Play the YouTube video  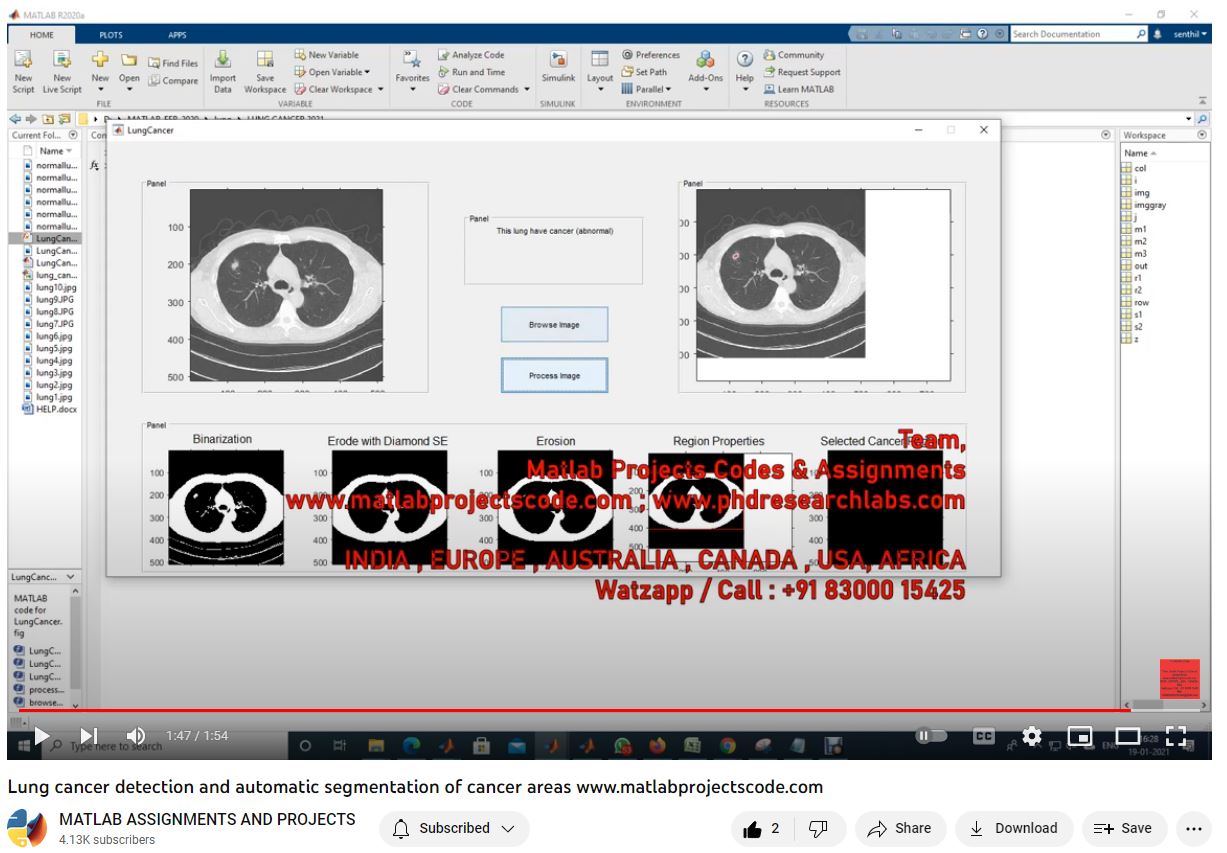pyautogui.click(x=41, y=736)
